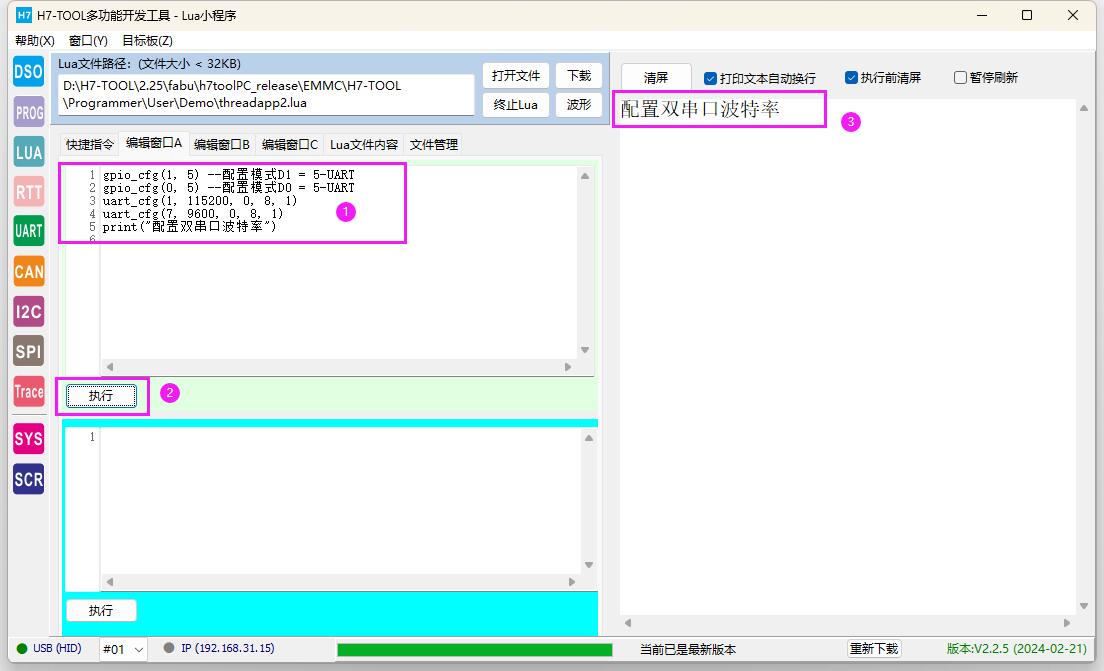Click the lower editor's vertical scrollbar up arrow
The width and height of the screenshot is (1104, 671).
(x=589, y=438)
